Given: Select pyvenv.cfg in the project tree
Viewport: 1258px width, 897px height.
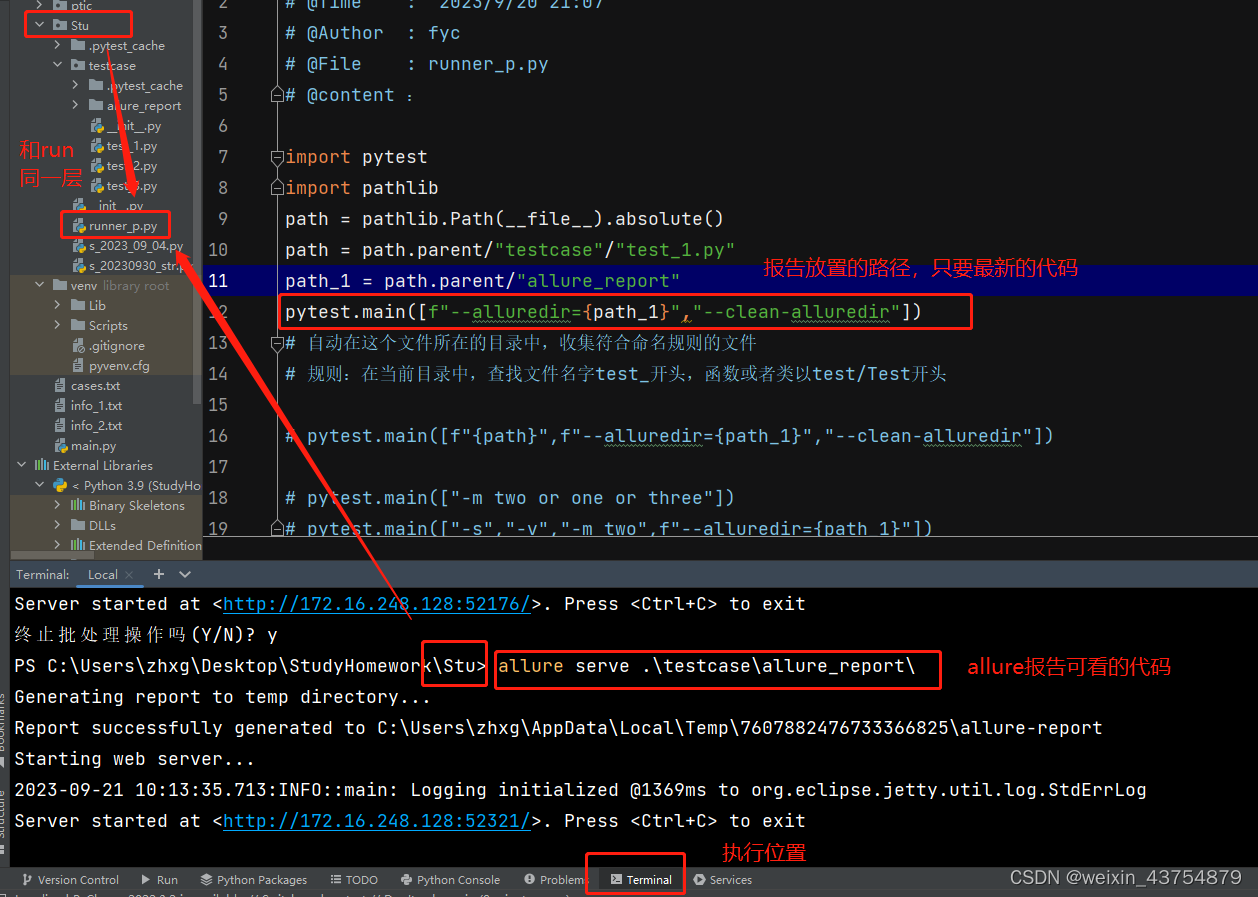Looking at the screenshot, I should pos(119,365).
